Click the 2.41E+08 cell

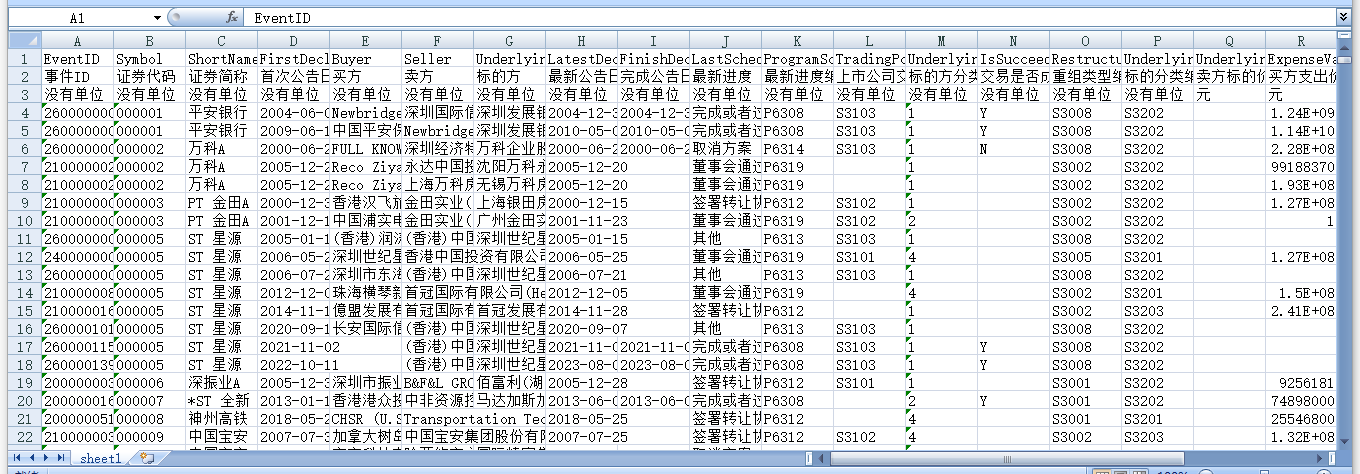point(1301,311)
